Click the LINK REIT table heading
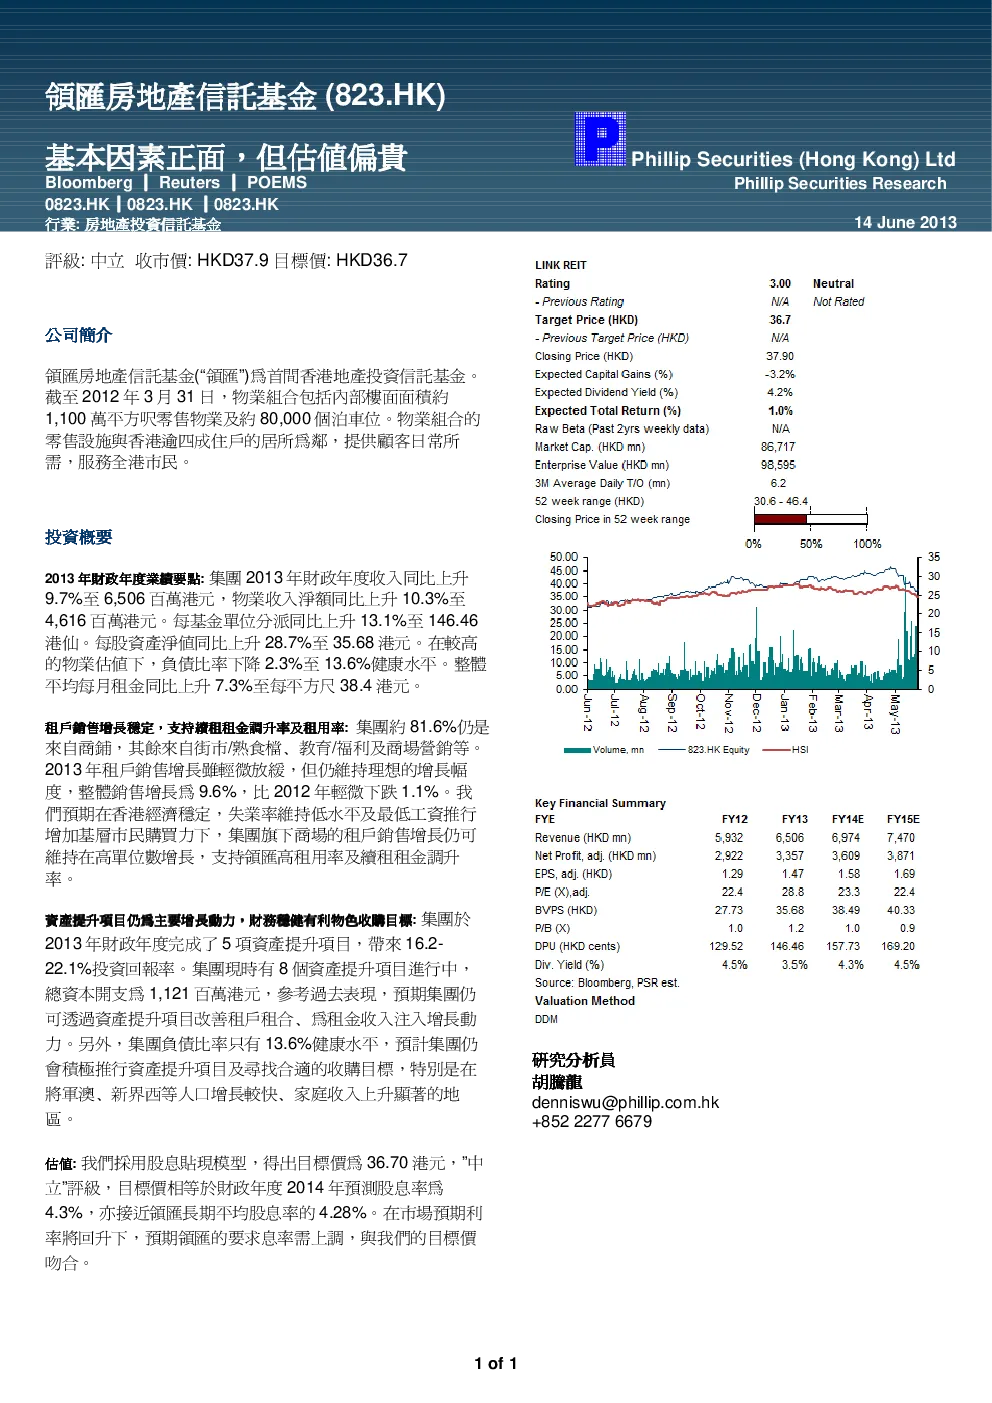992x1403 pixels. (561, 265)
